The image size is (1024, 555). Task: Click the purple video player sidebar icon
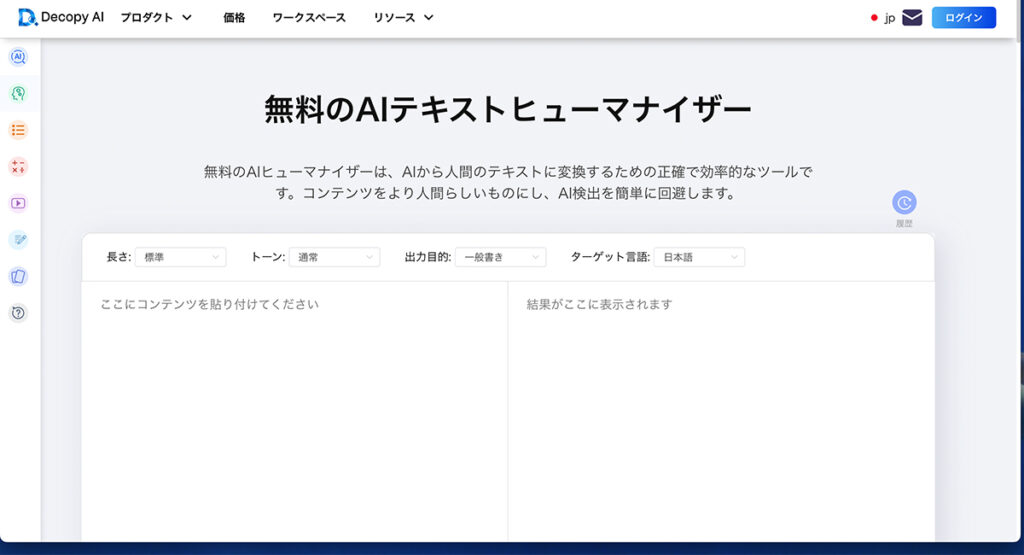pyautogui.click(x=18, y=203)
